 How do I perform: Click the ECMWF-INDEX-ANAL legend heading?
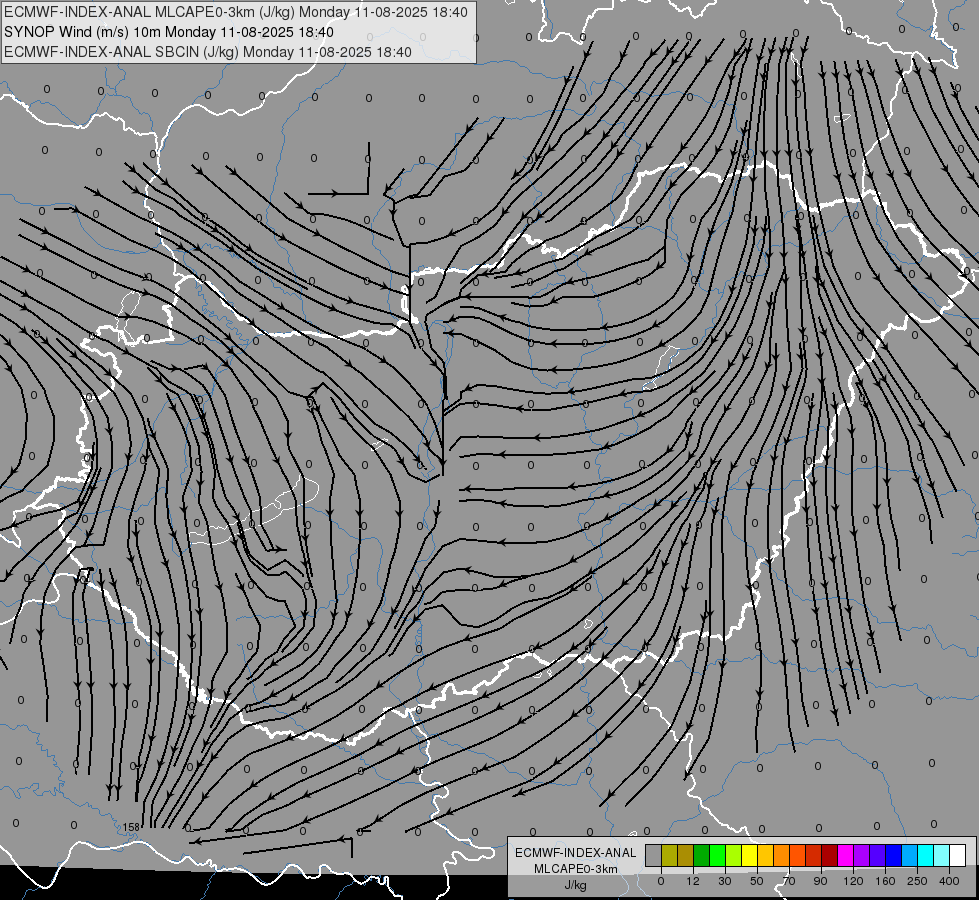576,853
